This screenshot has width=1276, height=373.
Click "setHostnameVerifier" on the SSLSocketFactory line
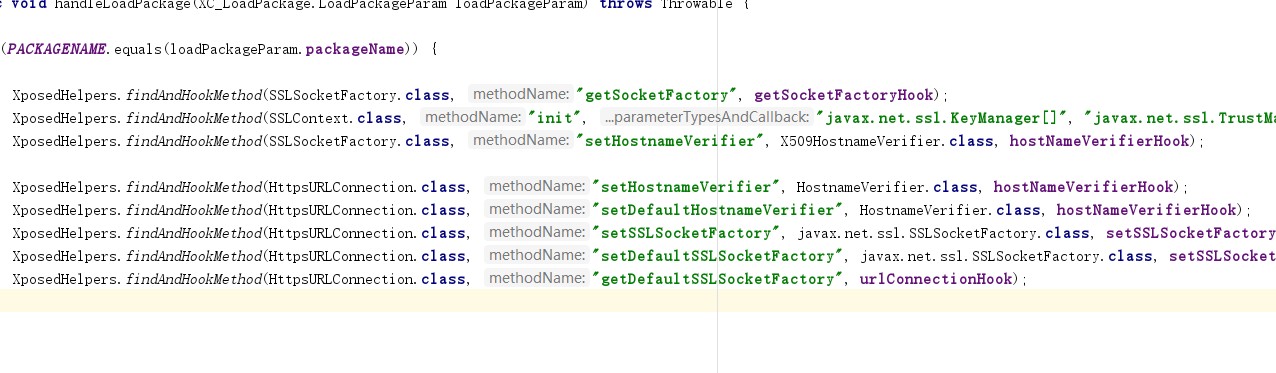(669, 141)
